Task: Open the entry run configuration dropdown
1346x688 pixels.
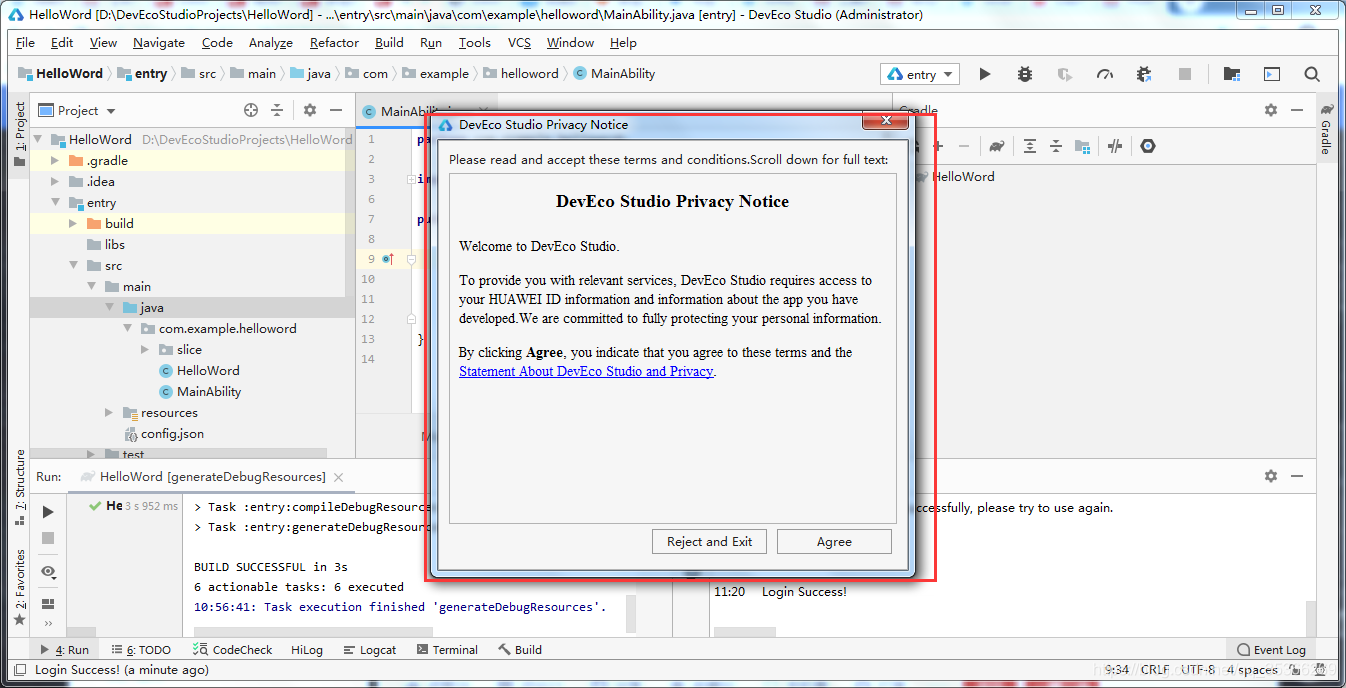Action: tap(920, 74)
